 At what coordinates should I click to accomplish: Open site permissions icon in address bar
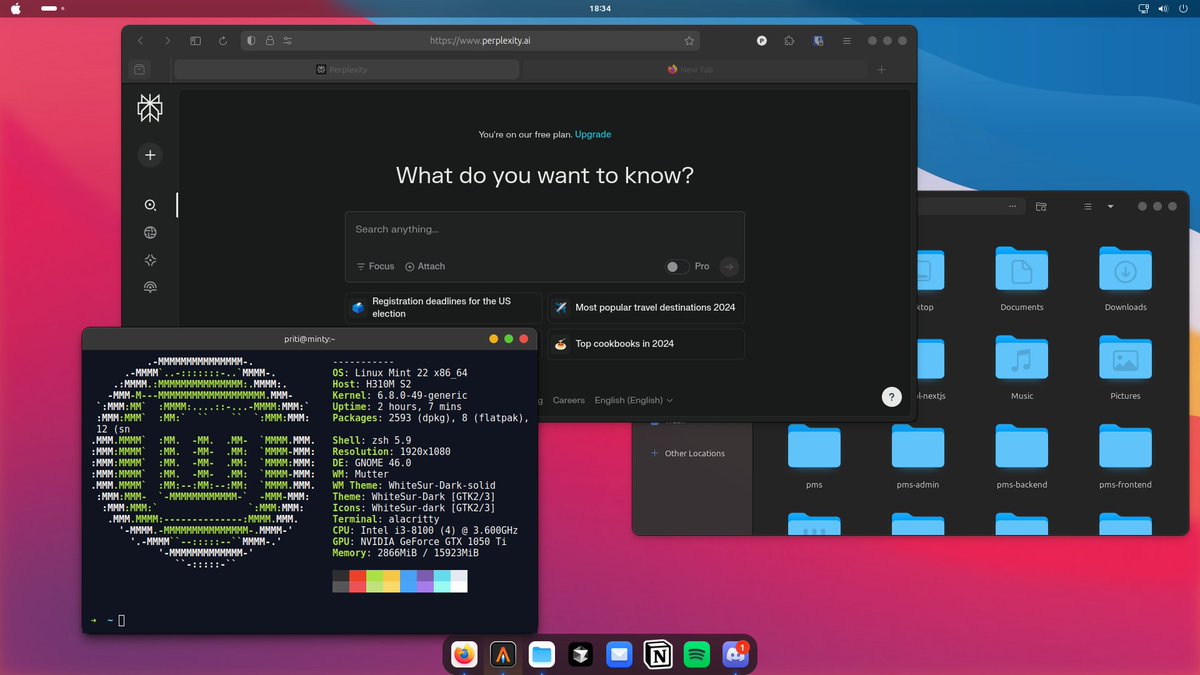[x=287, y=41]
